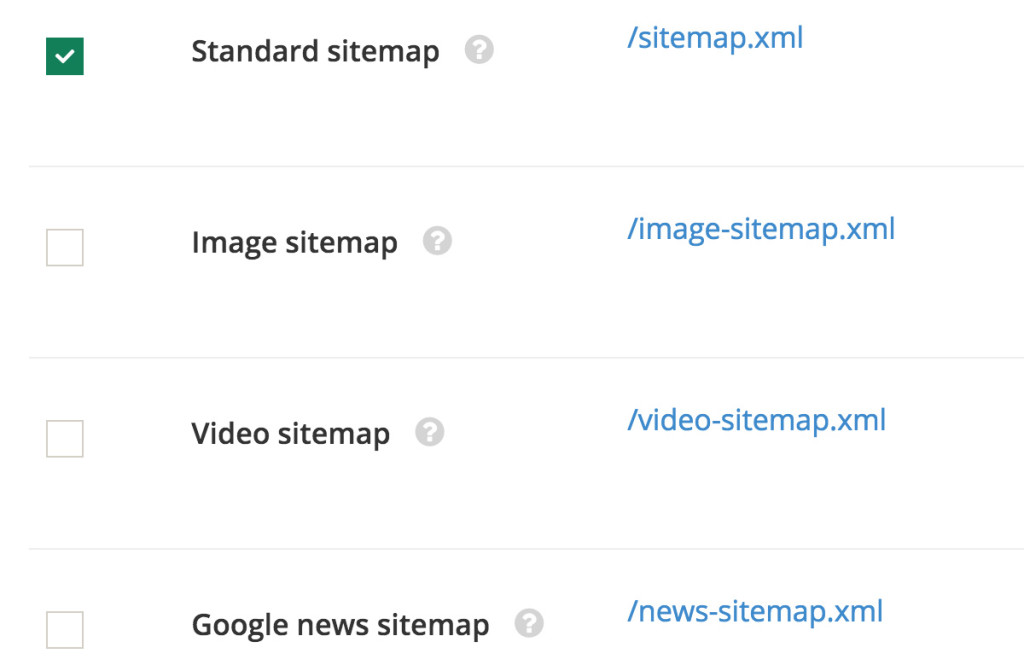Open help for Standard sitemap

click(479, 50)
